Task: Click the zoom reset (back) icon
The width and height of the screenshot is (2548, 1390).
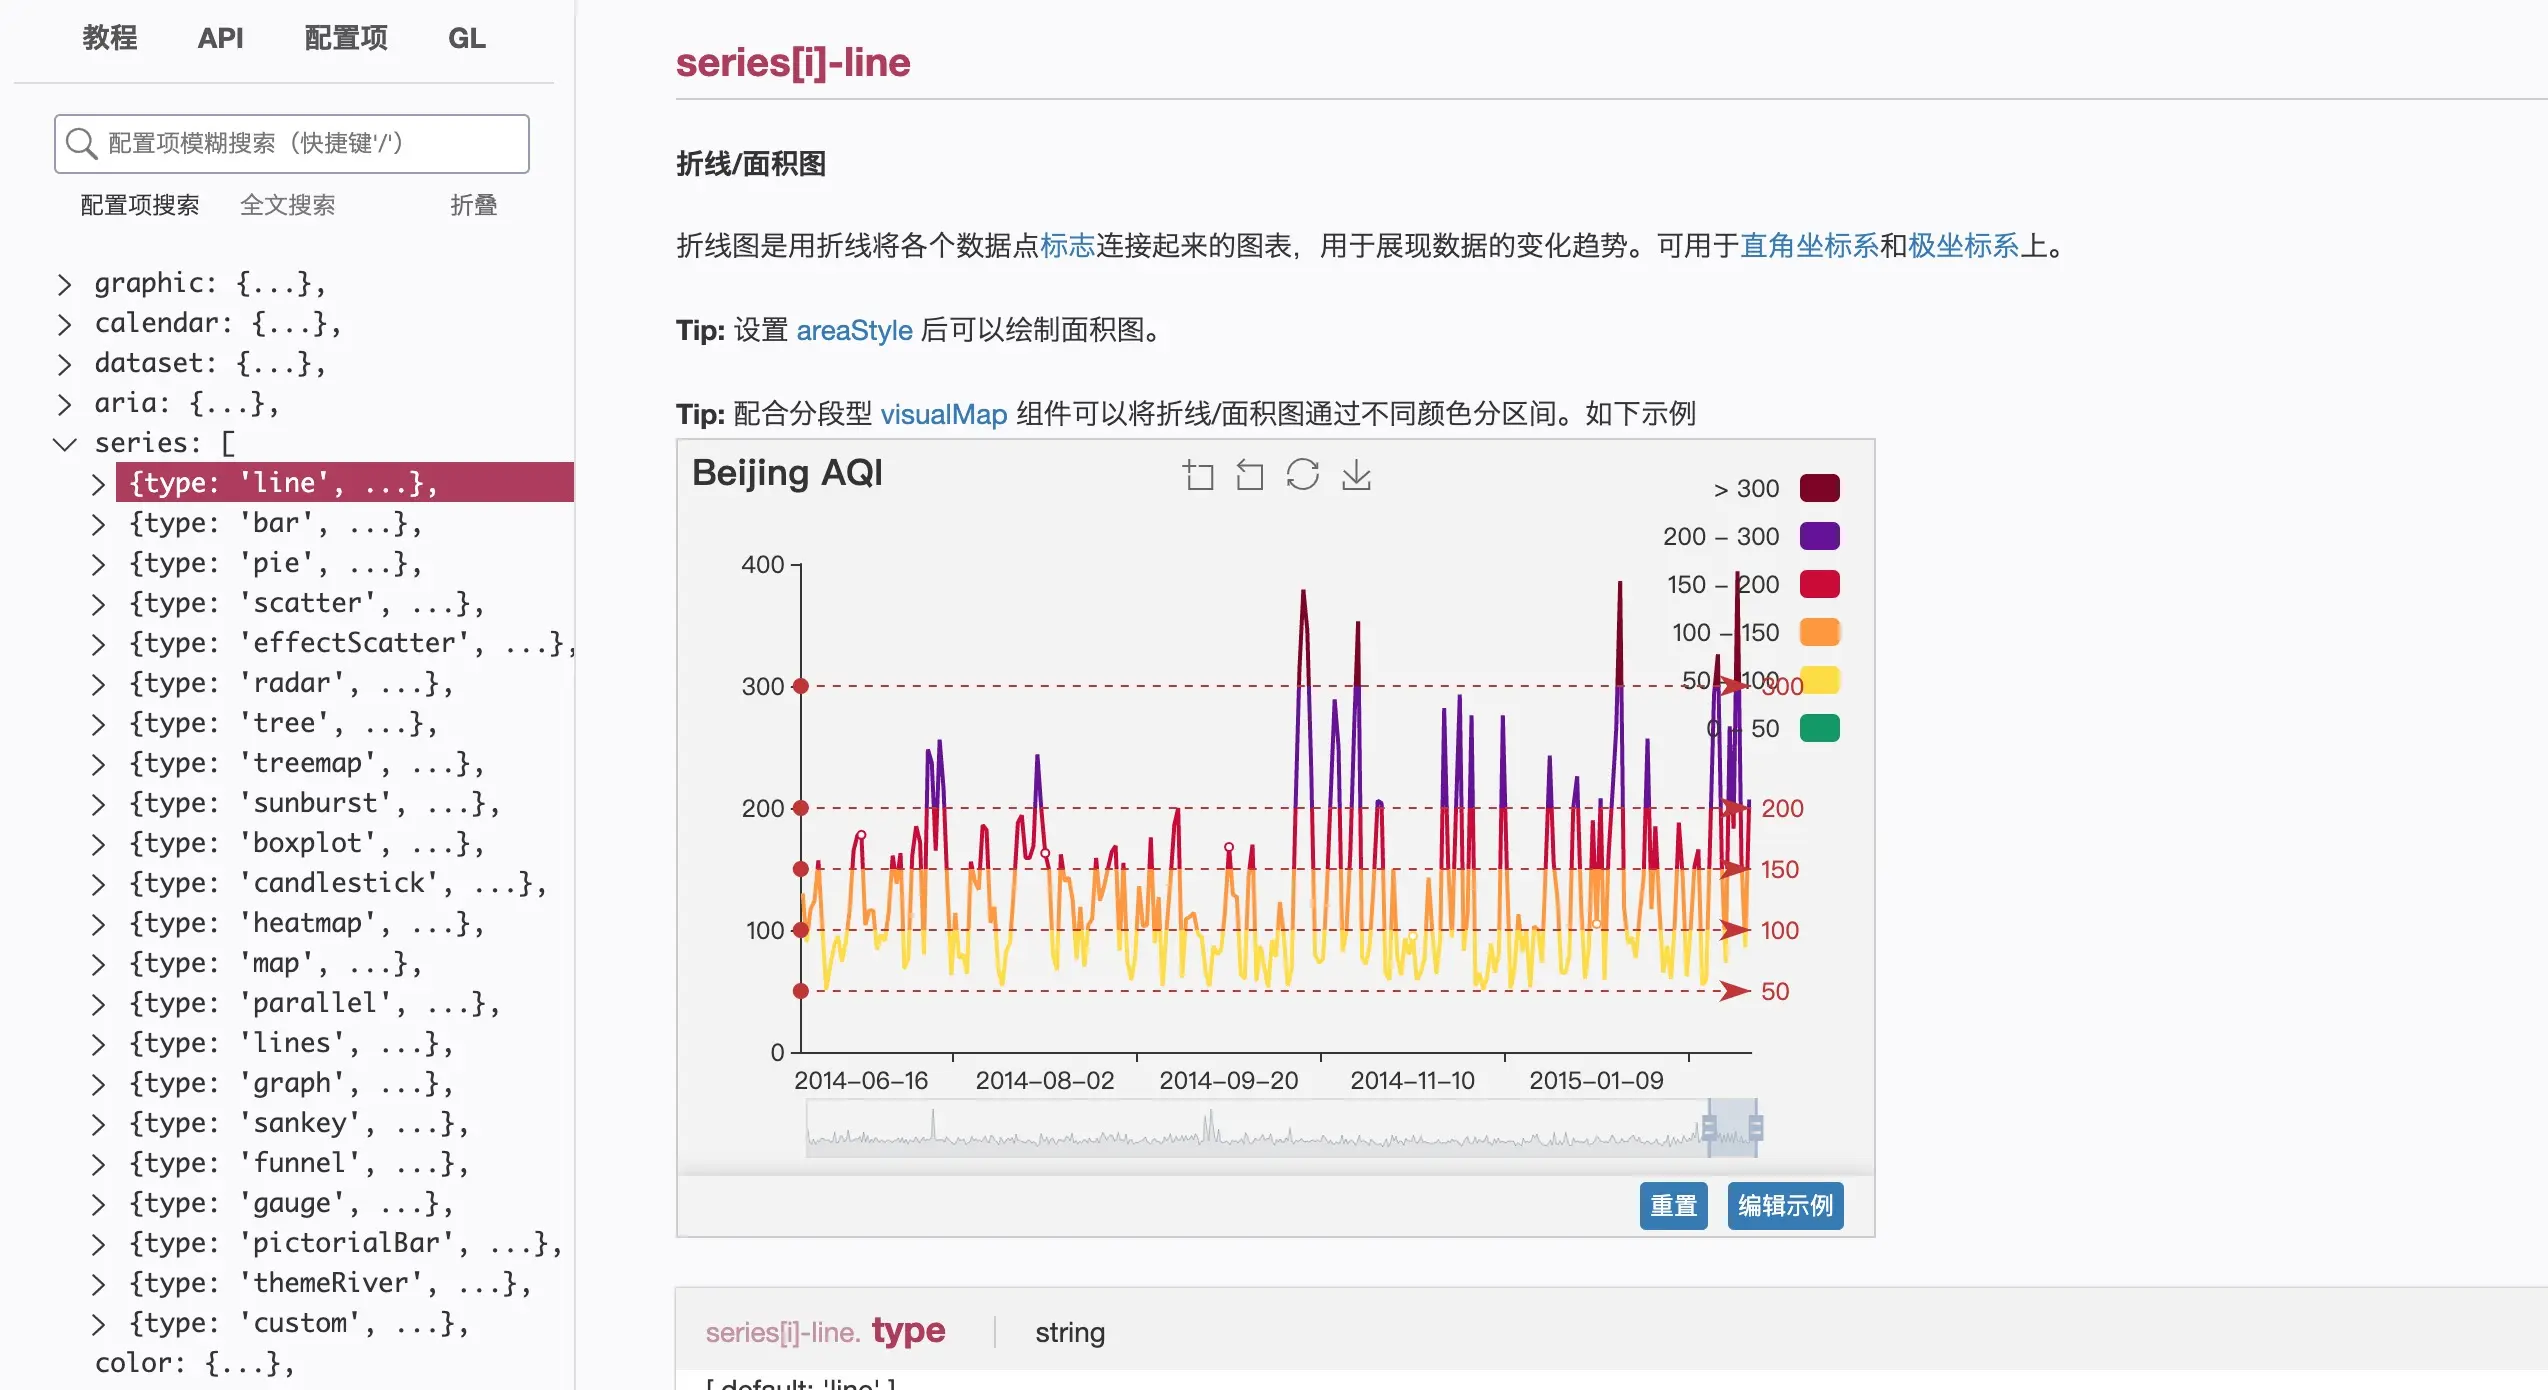Action: tap(1250, 475)
